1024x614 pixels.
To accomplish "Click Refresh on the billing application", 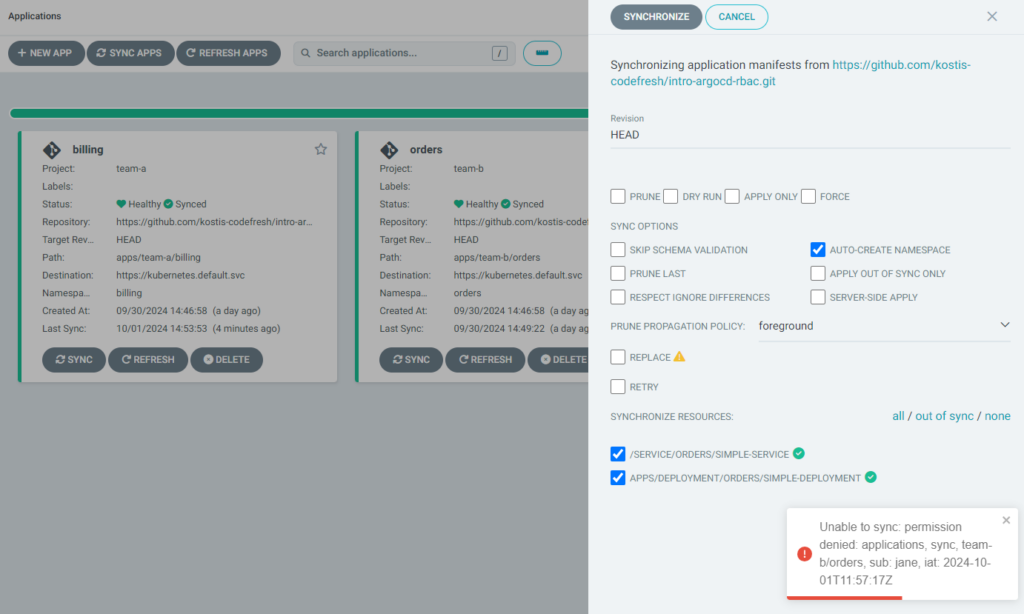I will point(147,360).
